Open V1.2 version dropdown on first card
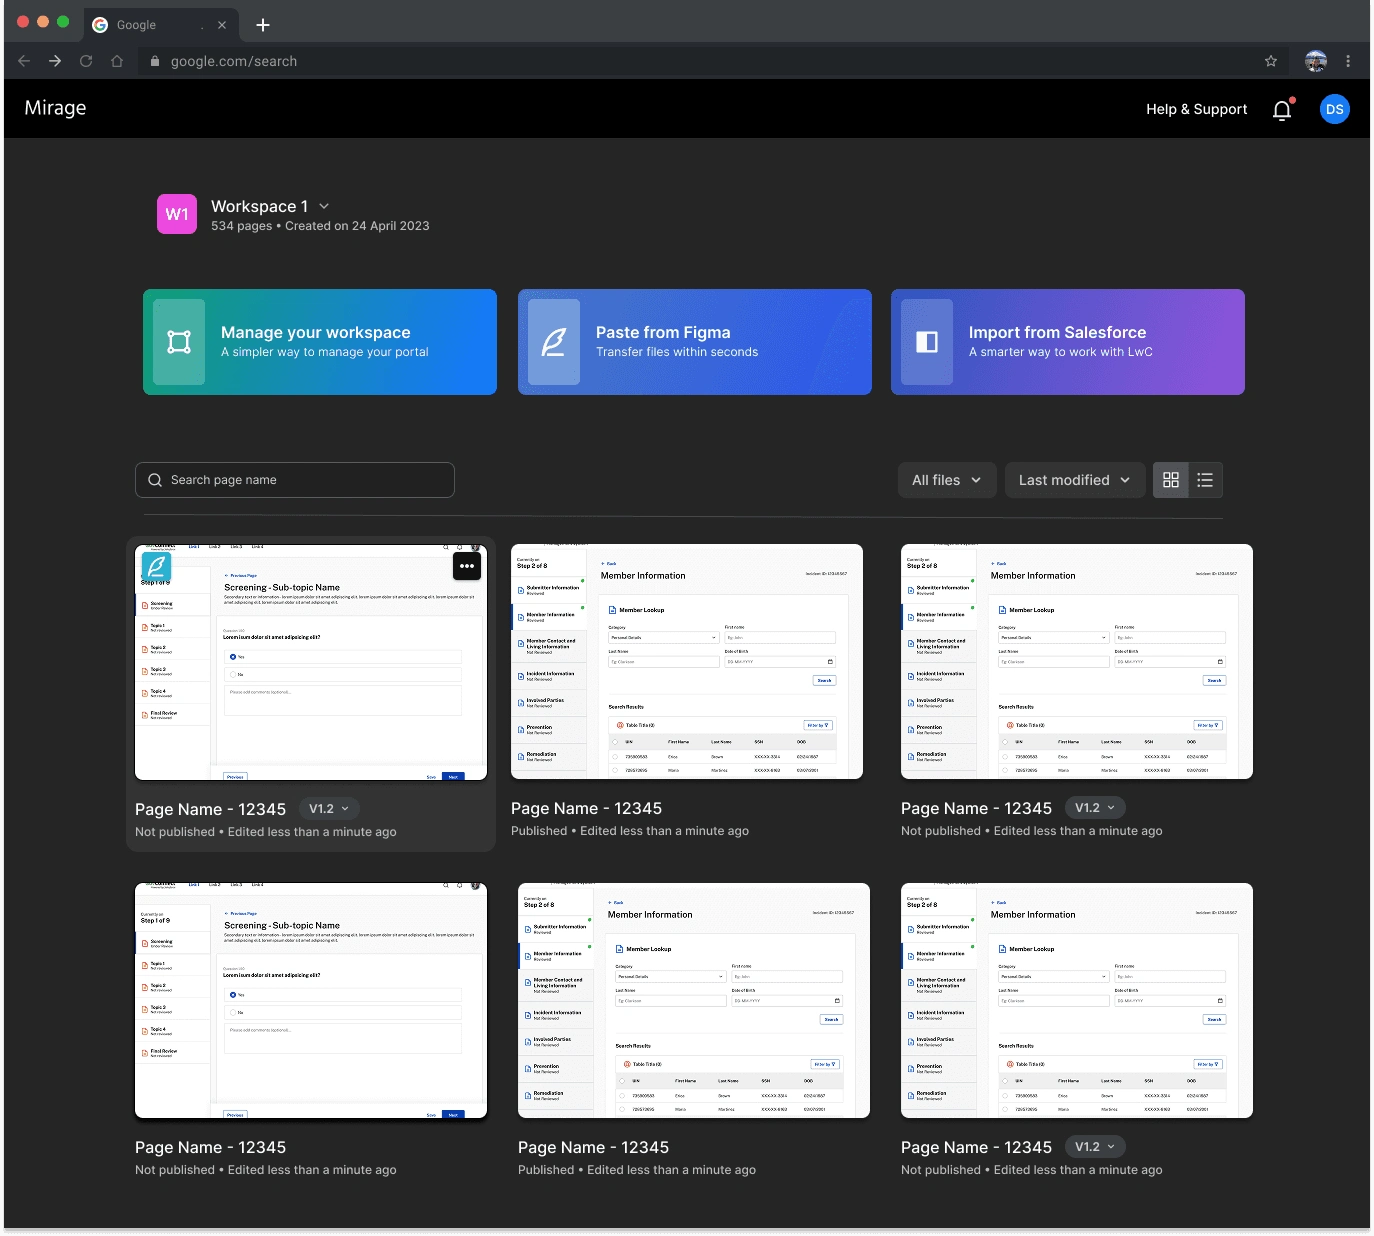 [329, 809]
